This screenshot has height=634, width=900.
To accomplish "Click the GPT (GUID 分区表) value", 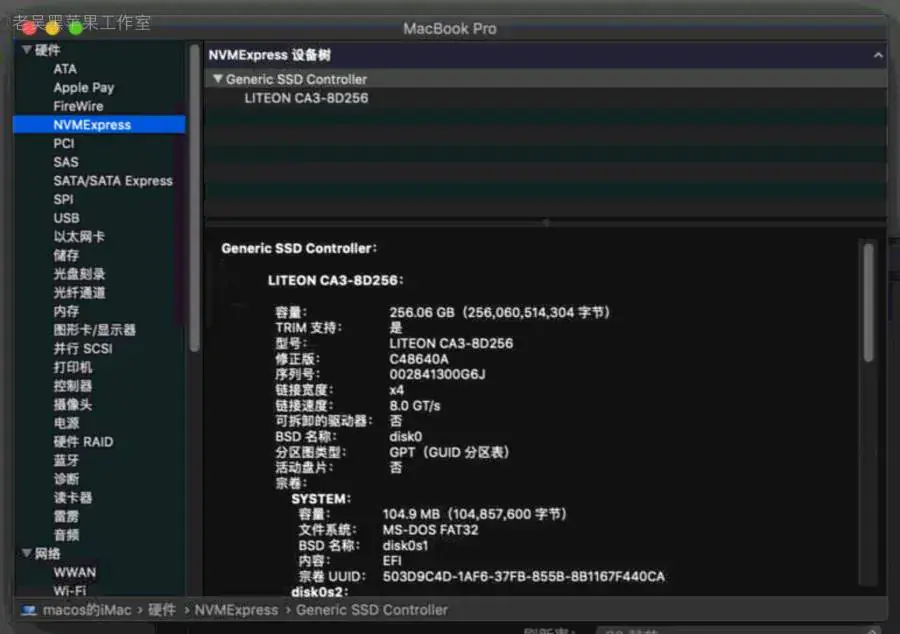I will [449, 452].
